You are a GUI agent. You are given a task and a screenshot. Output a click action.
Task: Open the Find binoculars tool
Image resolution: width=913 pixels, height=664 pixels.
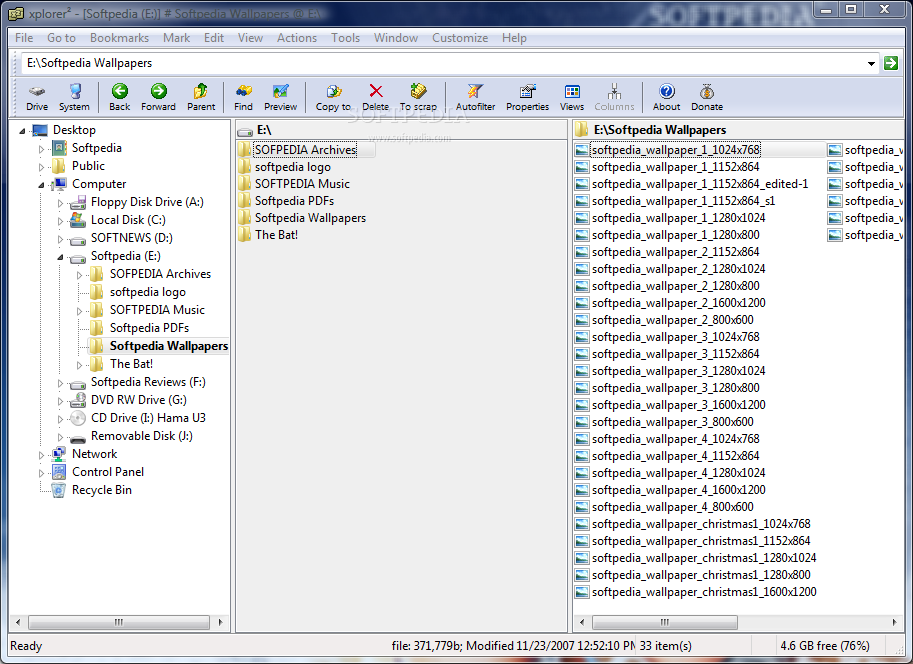click(243, 97)
